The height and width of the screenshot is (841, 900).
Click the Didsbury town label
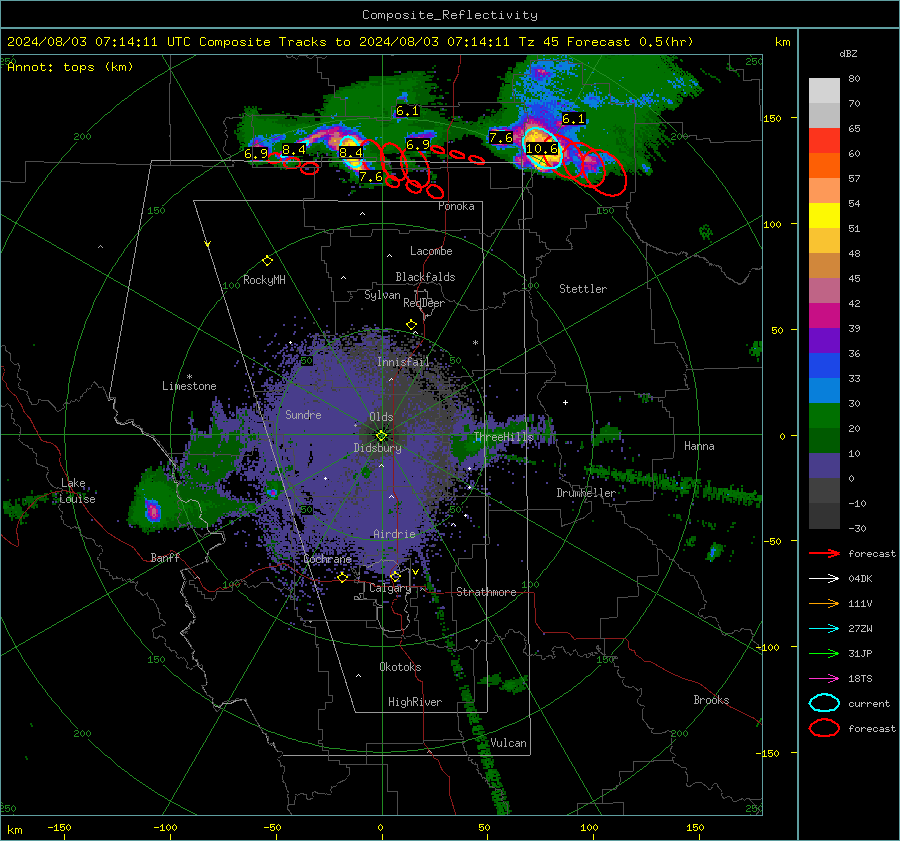coord(377,448)
